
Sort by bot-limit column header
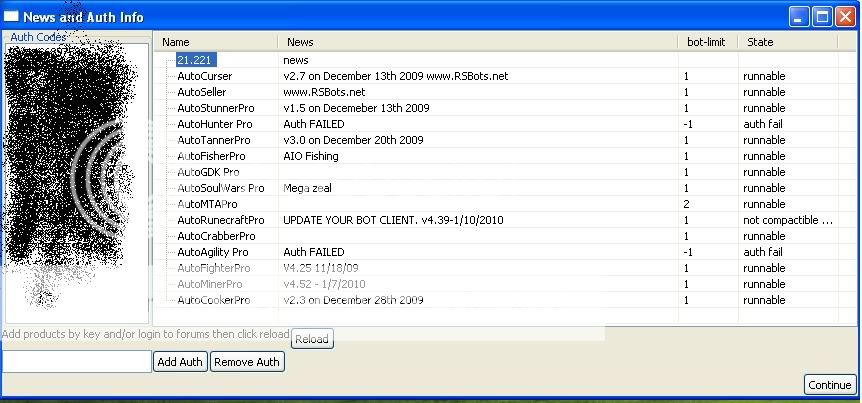coord(707,42)
